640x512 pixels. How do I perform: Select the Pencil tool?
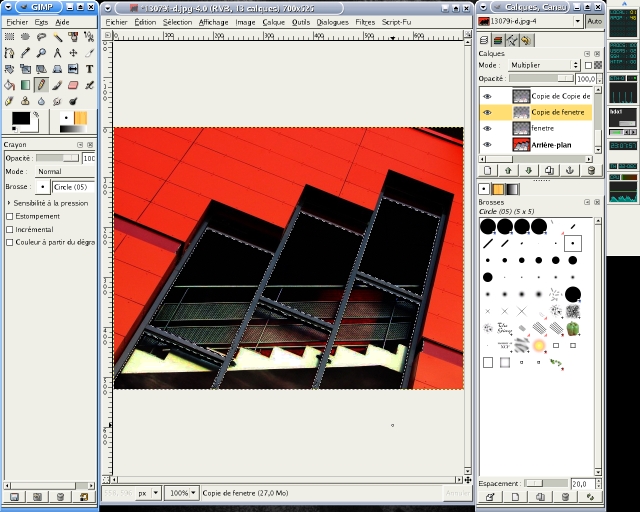(x=41, y=85)
